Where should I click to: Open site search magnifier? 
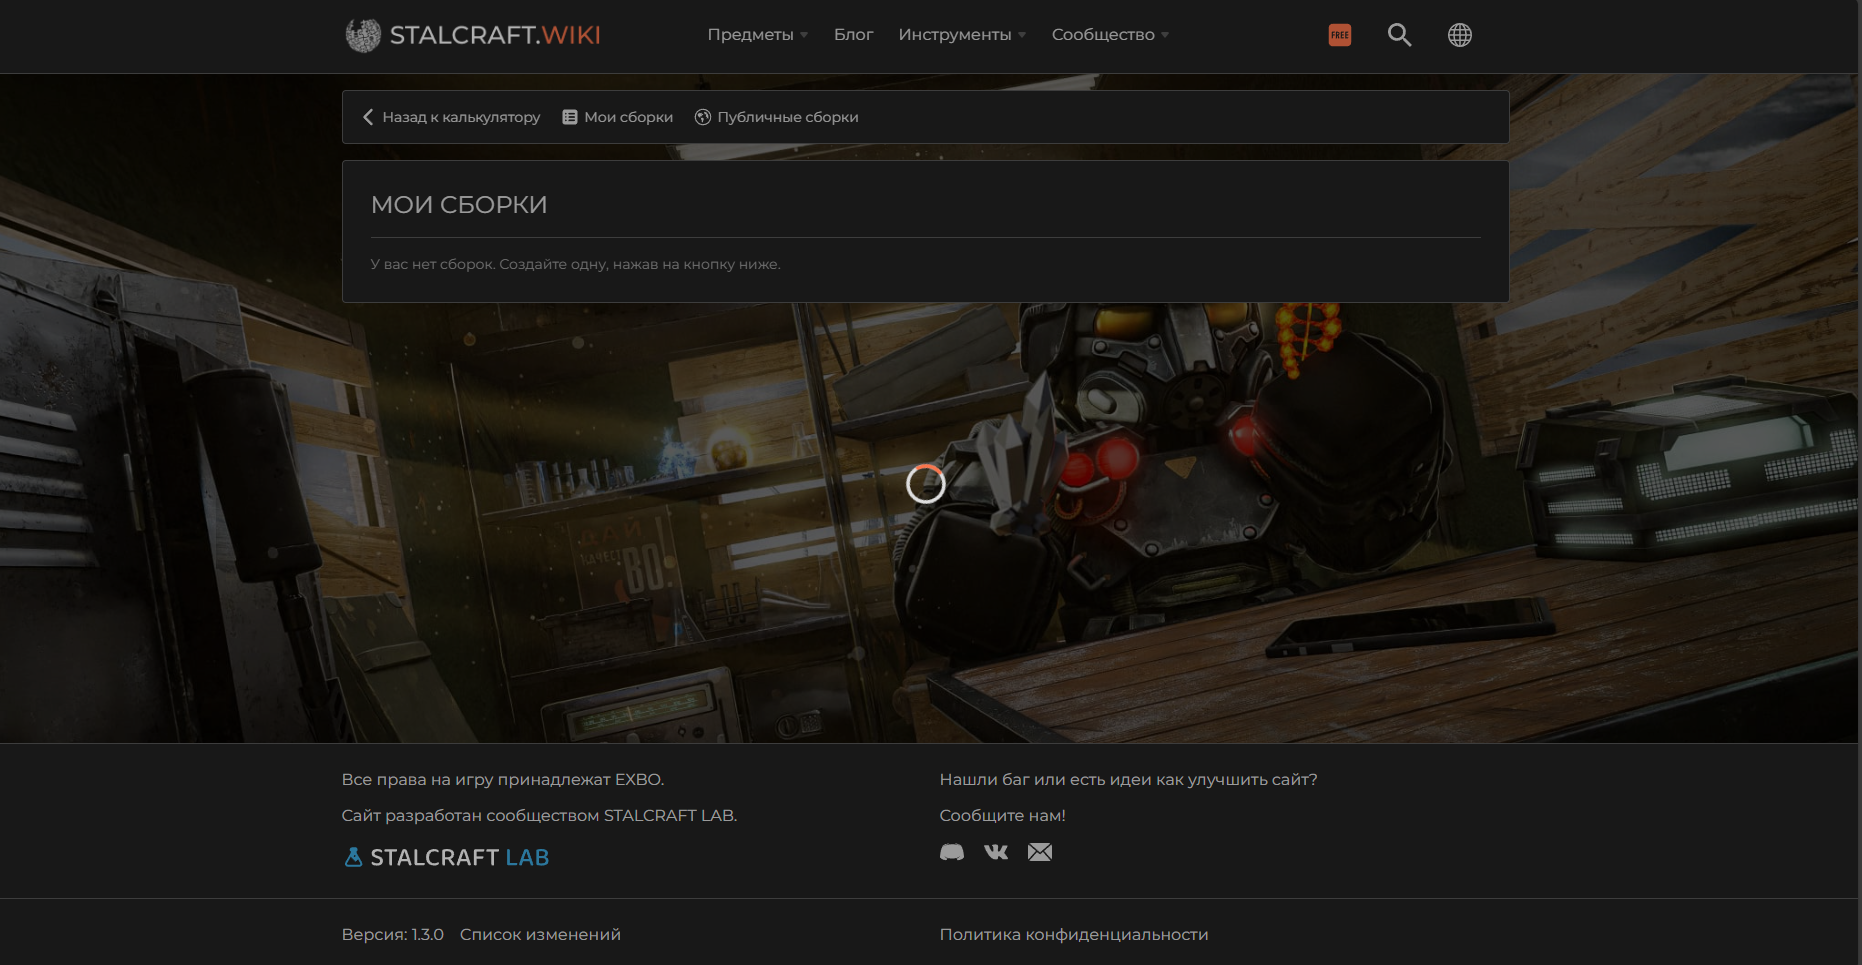tap(1399, 35)
